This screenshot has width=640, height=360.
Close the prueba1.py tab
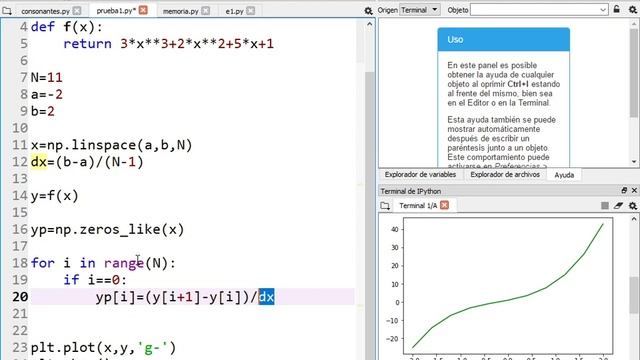(x=143, y=10)
